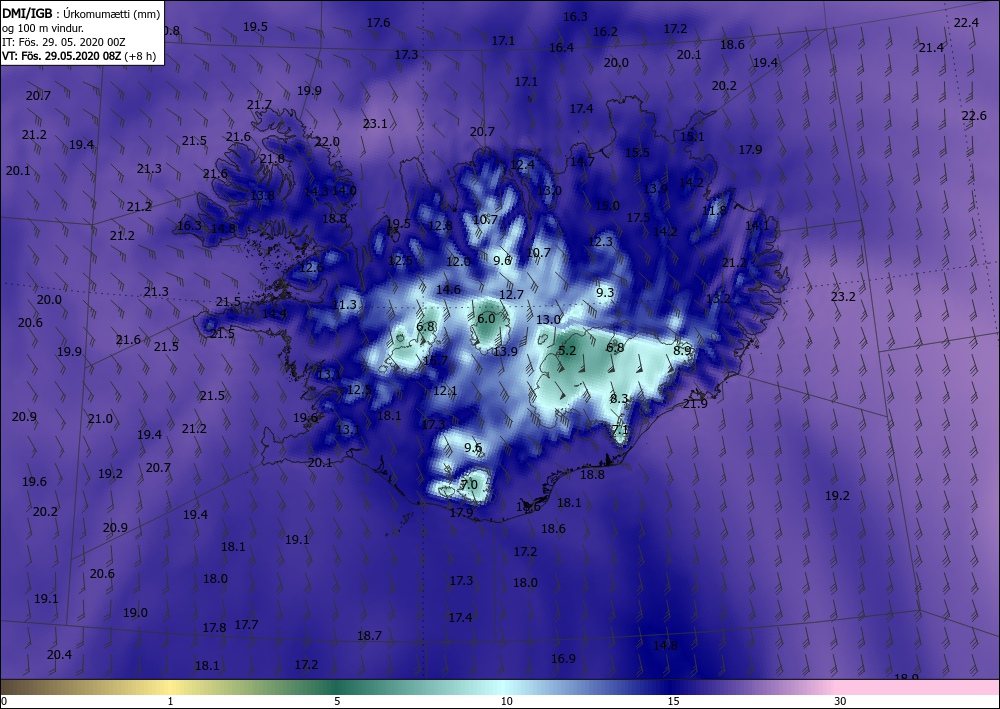Click the map value 21.9
Image resolution: width=1000 pixels, height=709 pixels.
tap(695, 404)
